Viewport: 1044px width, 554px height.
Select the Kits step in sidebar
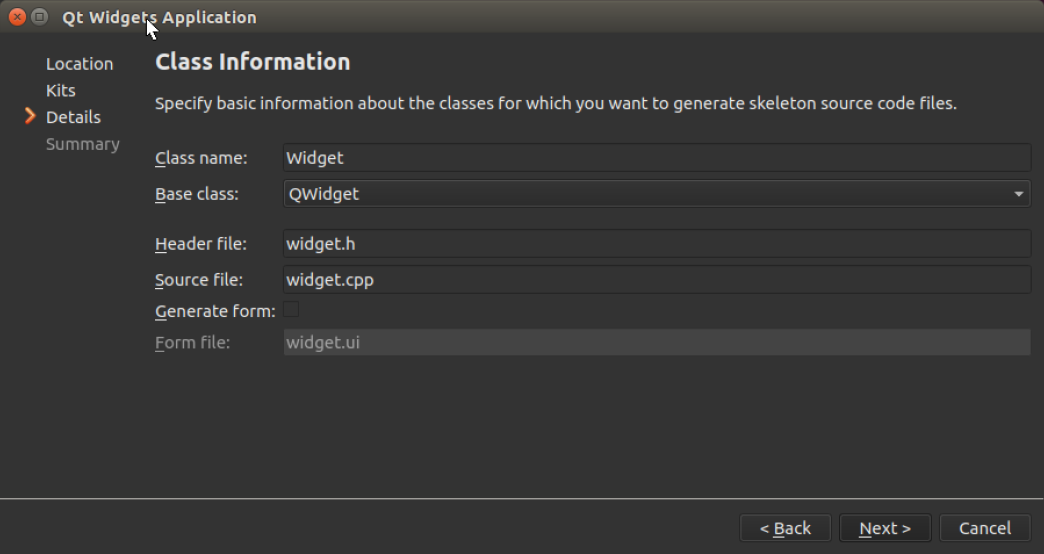tap(61, 91)
